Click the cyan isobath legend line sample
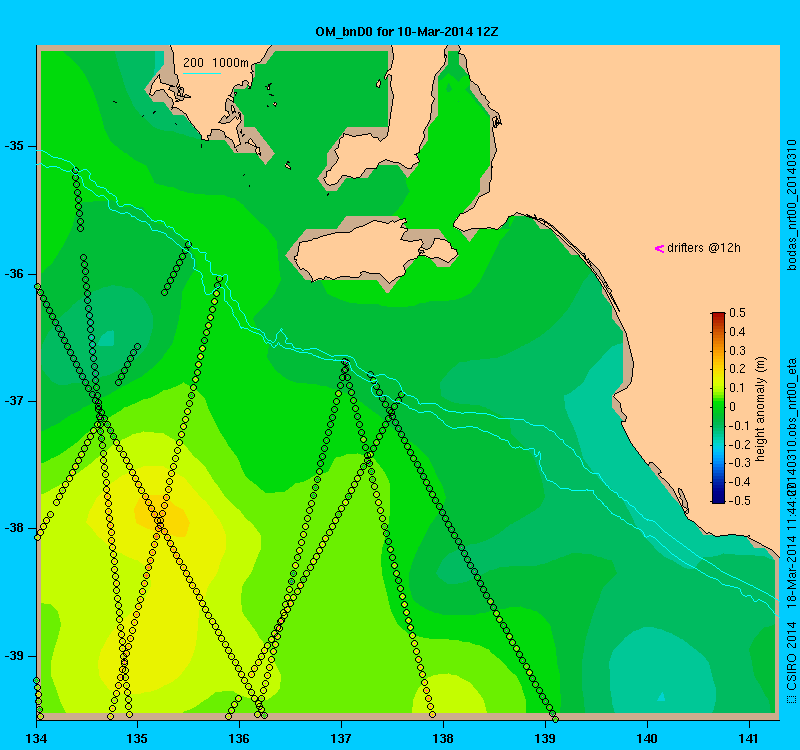 click(x=202, y=73)
